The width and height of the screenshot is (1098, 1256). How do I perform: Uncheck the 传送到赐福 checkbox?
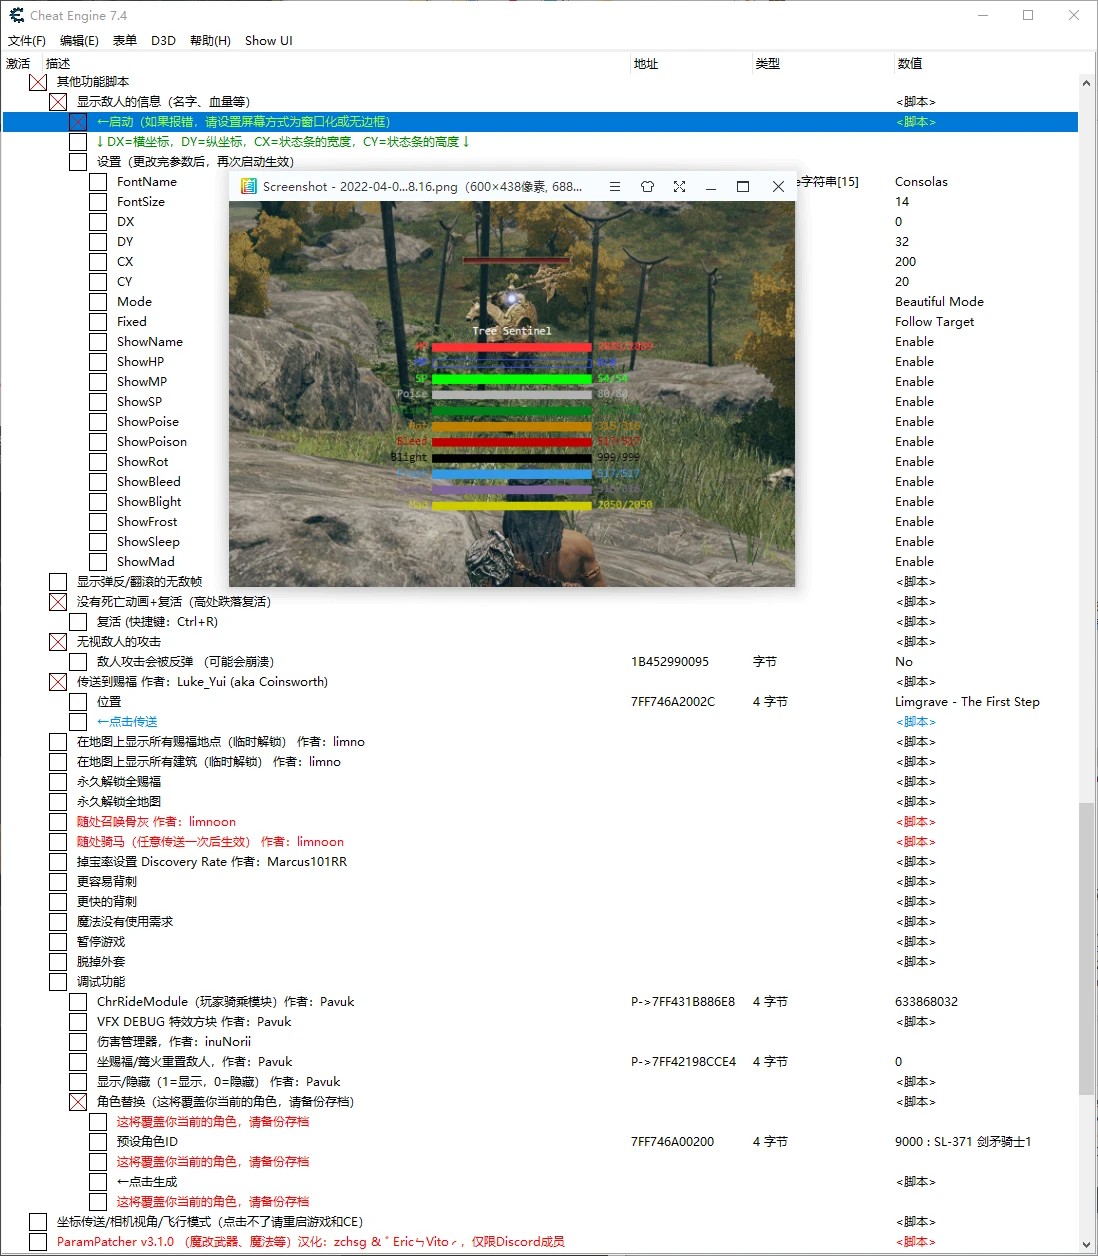(x=58, y=682)
